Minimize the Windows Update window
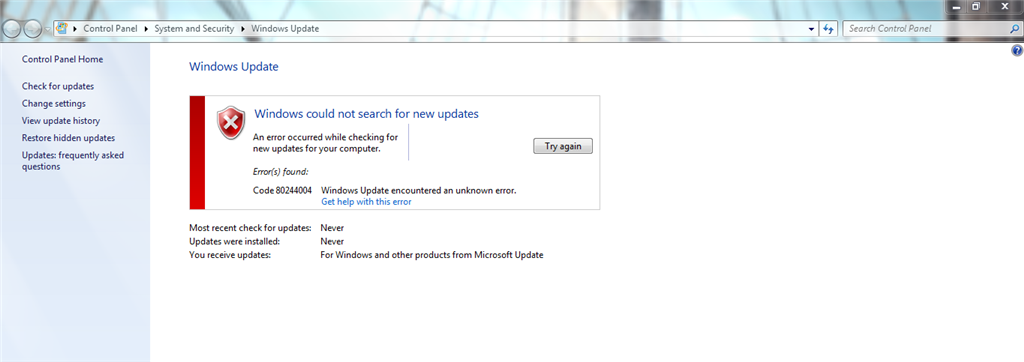Screen dimensions: 1024x362 (x=957, y=6)
